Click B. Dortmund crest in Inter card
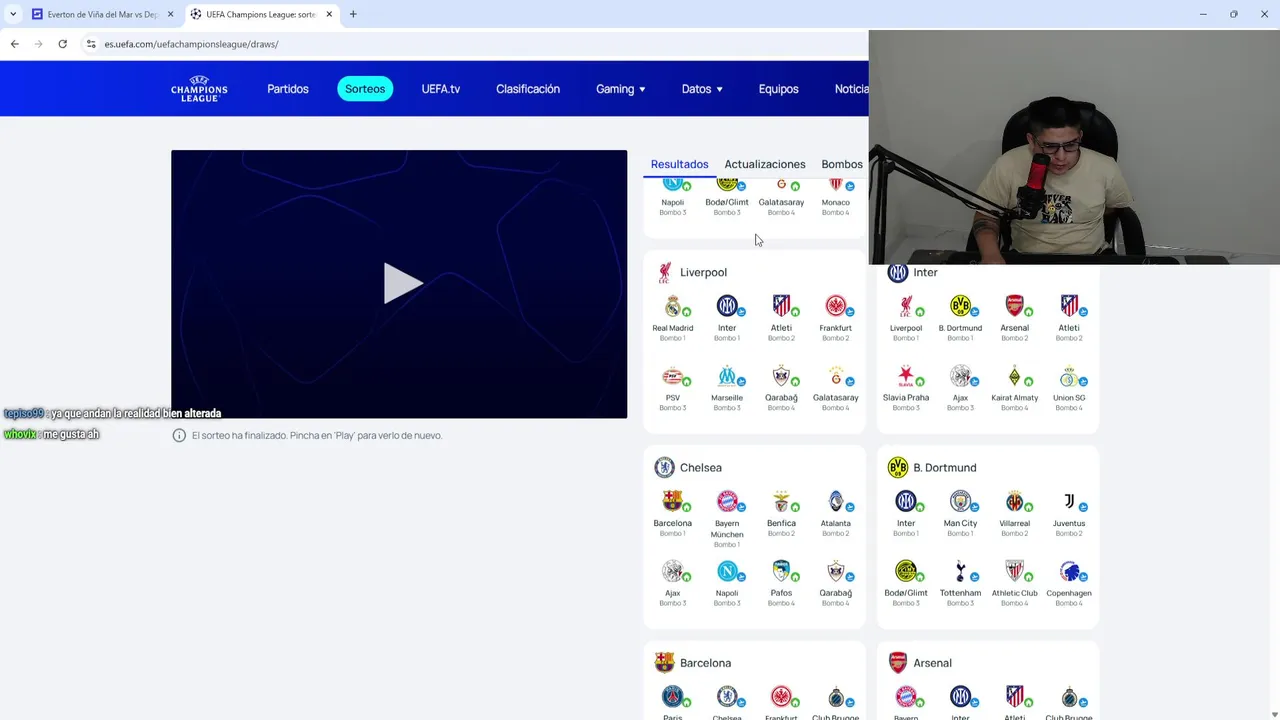 (x=960, y=306)
